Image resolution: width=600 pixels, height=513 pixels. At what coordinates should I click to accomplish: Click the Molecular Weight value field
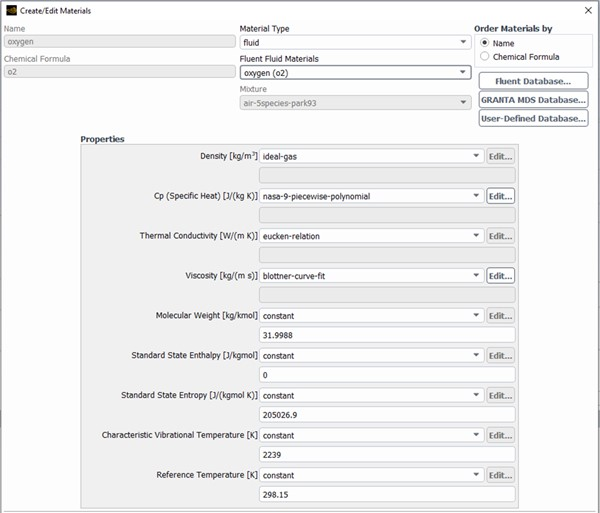(x=387, y=335)
